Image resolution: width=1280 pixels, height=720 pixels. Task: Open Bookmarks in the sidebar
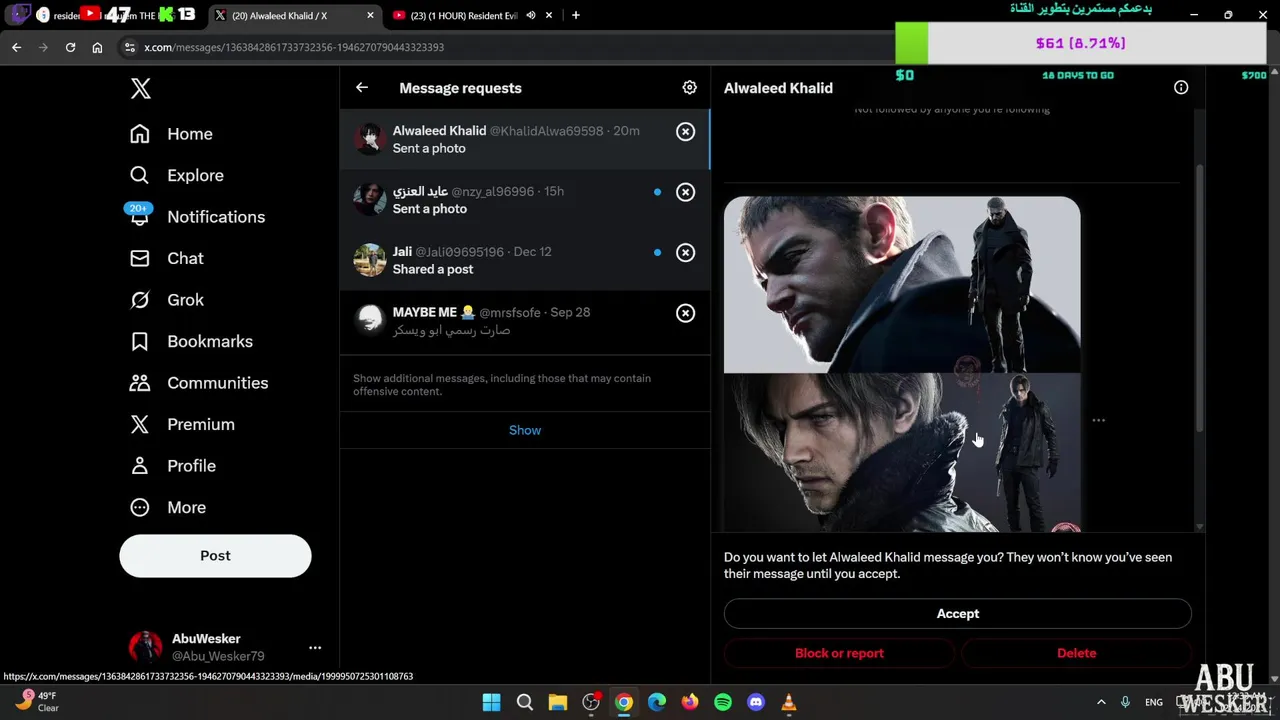[x=191, y=341]
